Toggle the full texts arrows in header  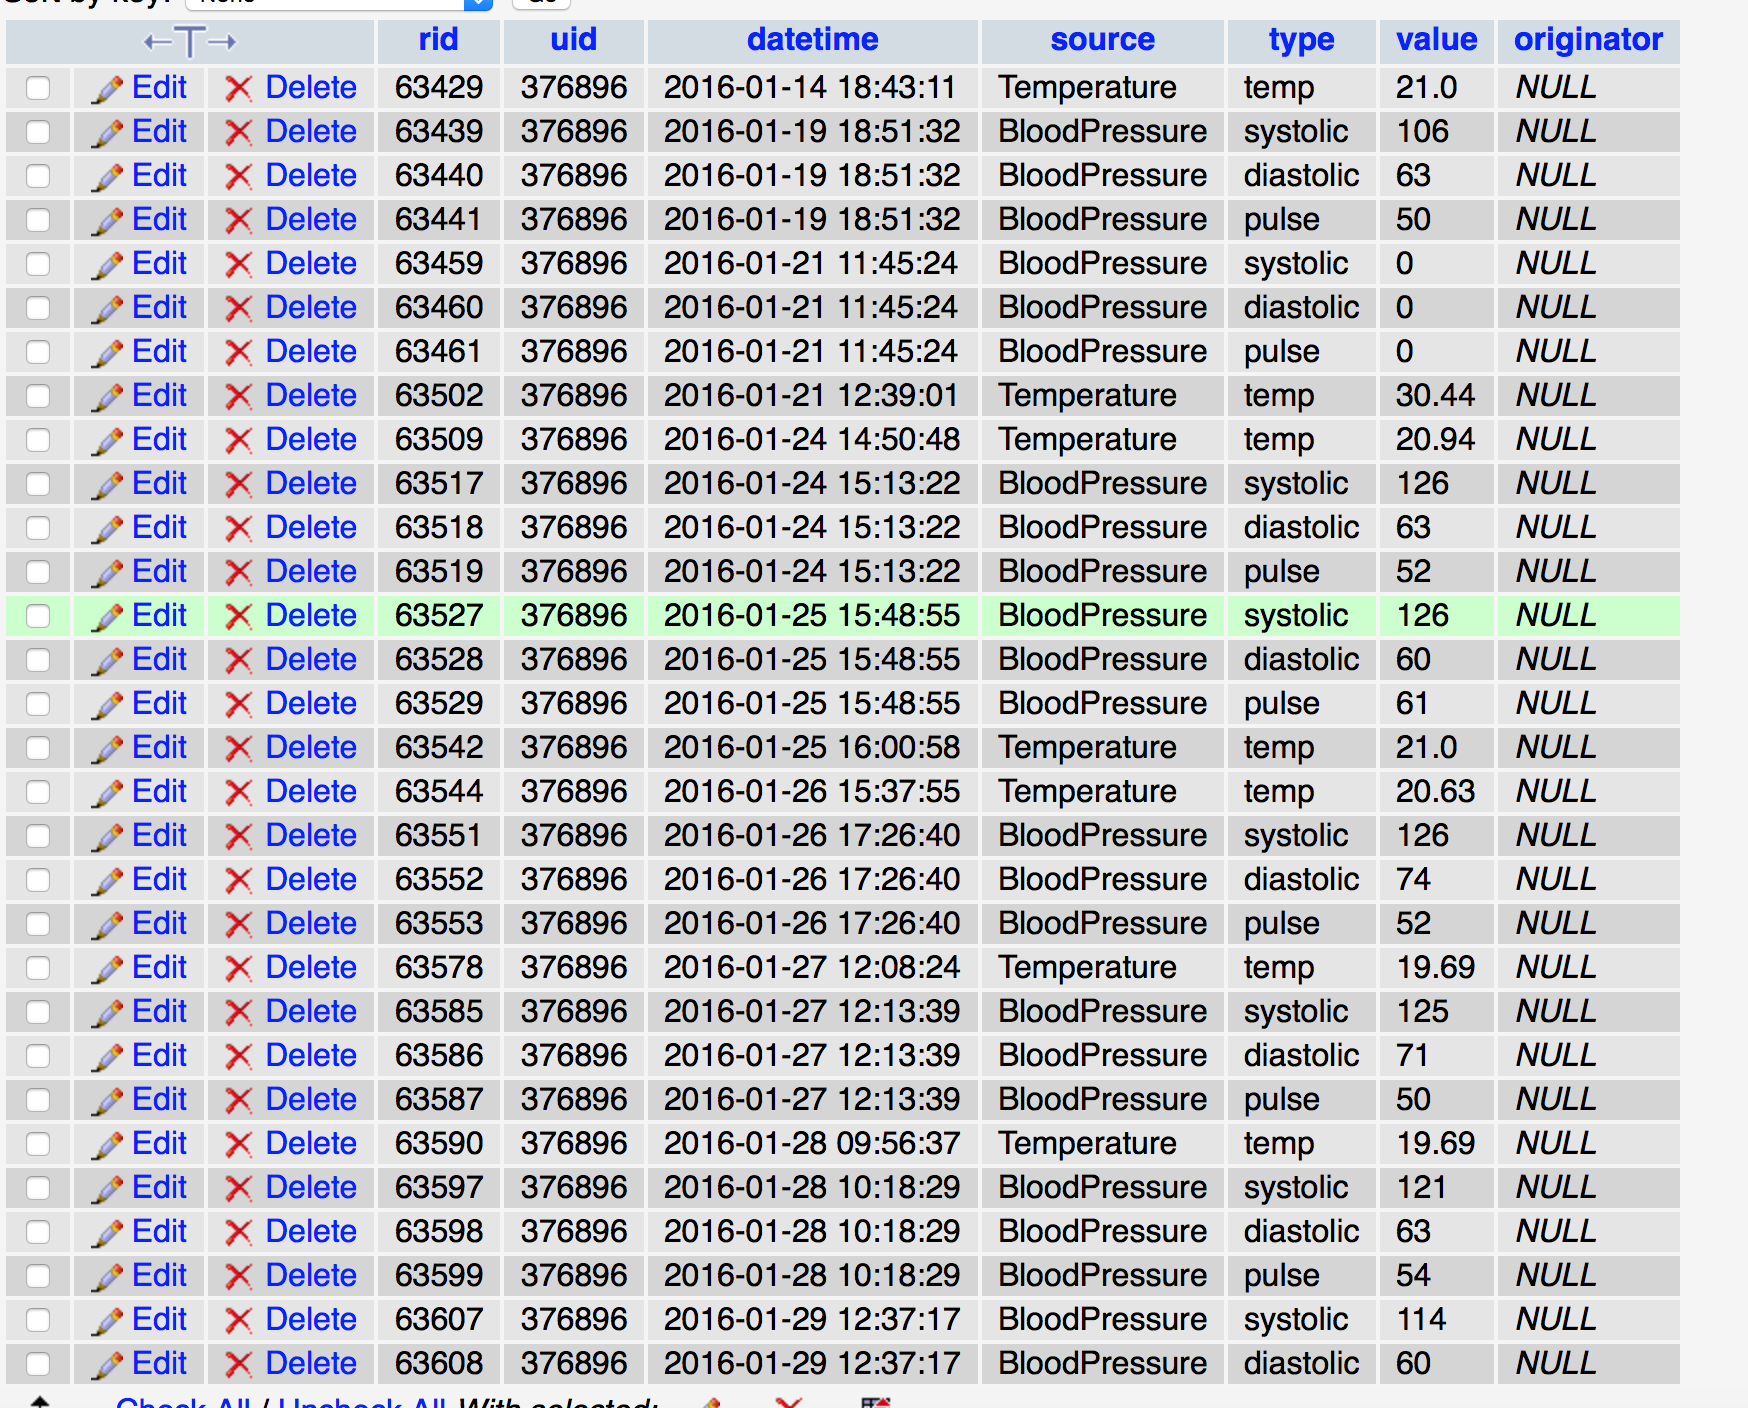tap(190, 41)
